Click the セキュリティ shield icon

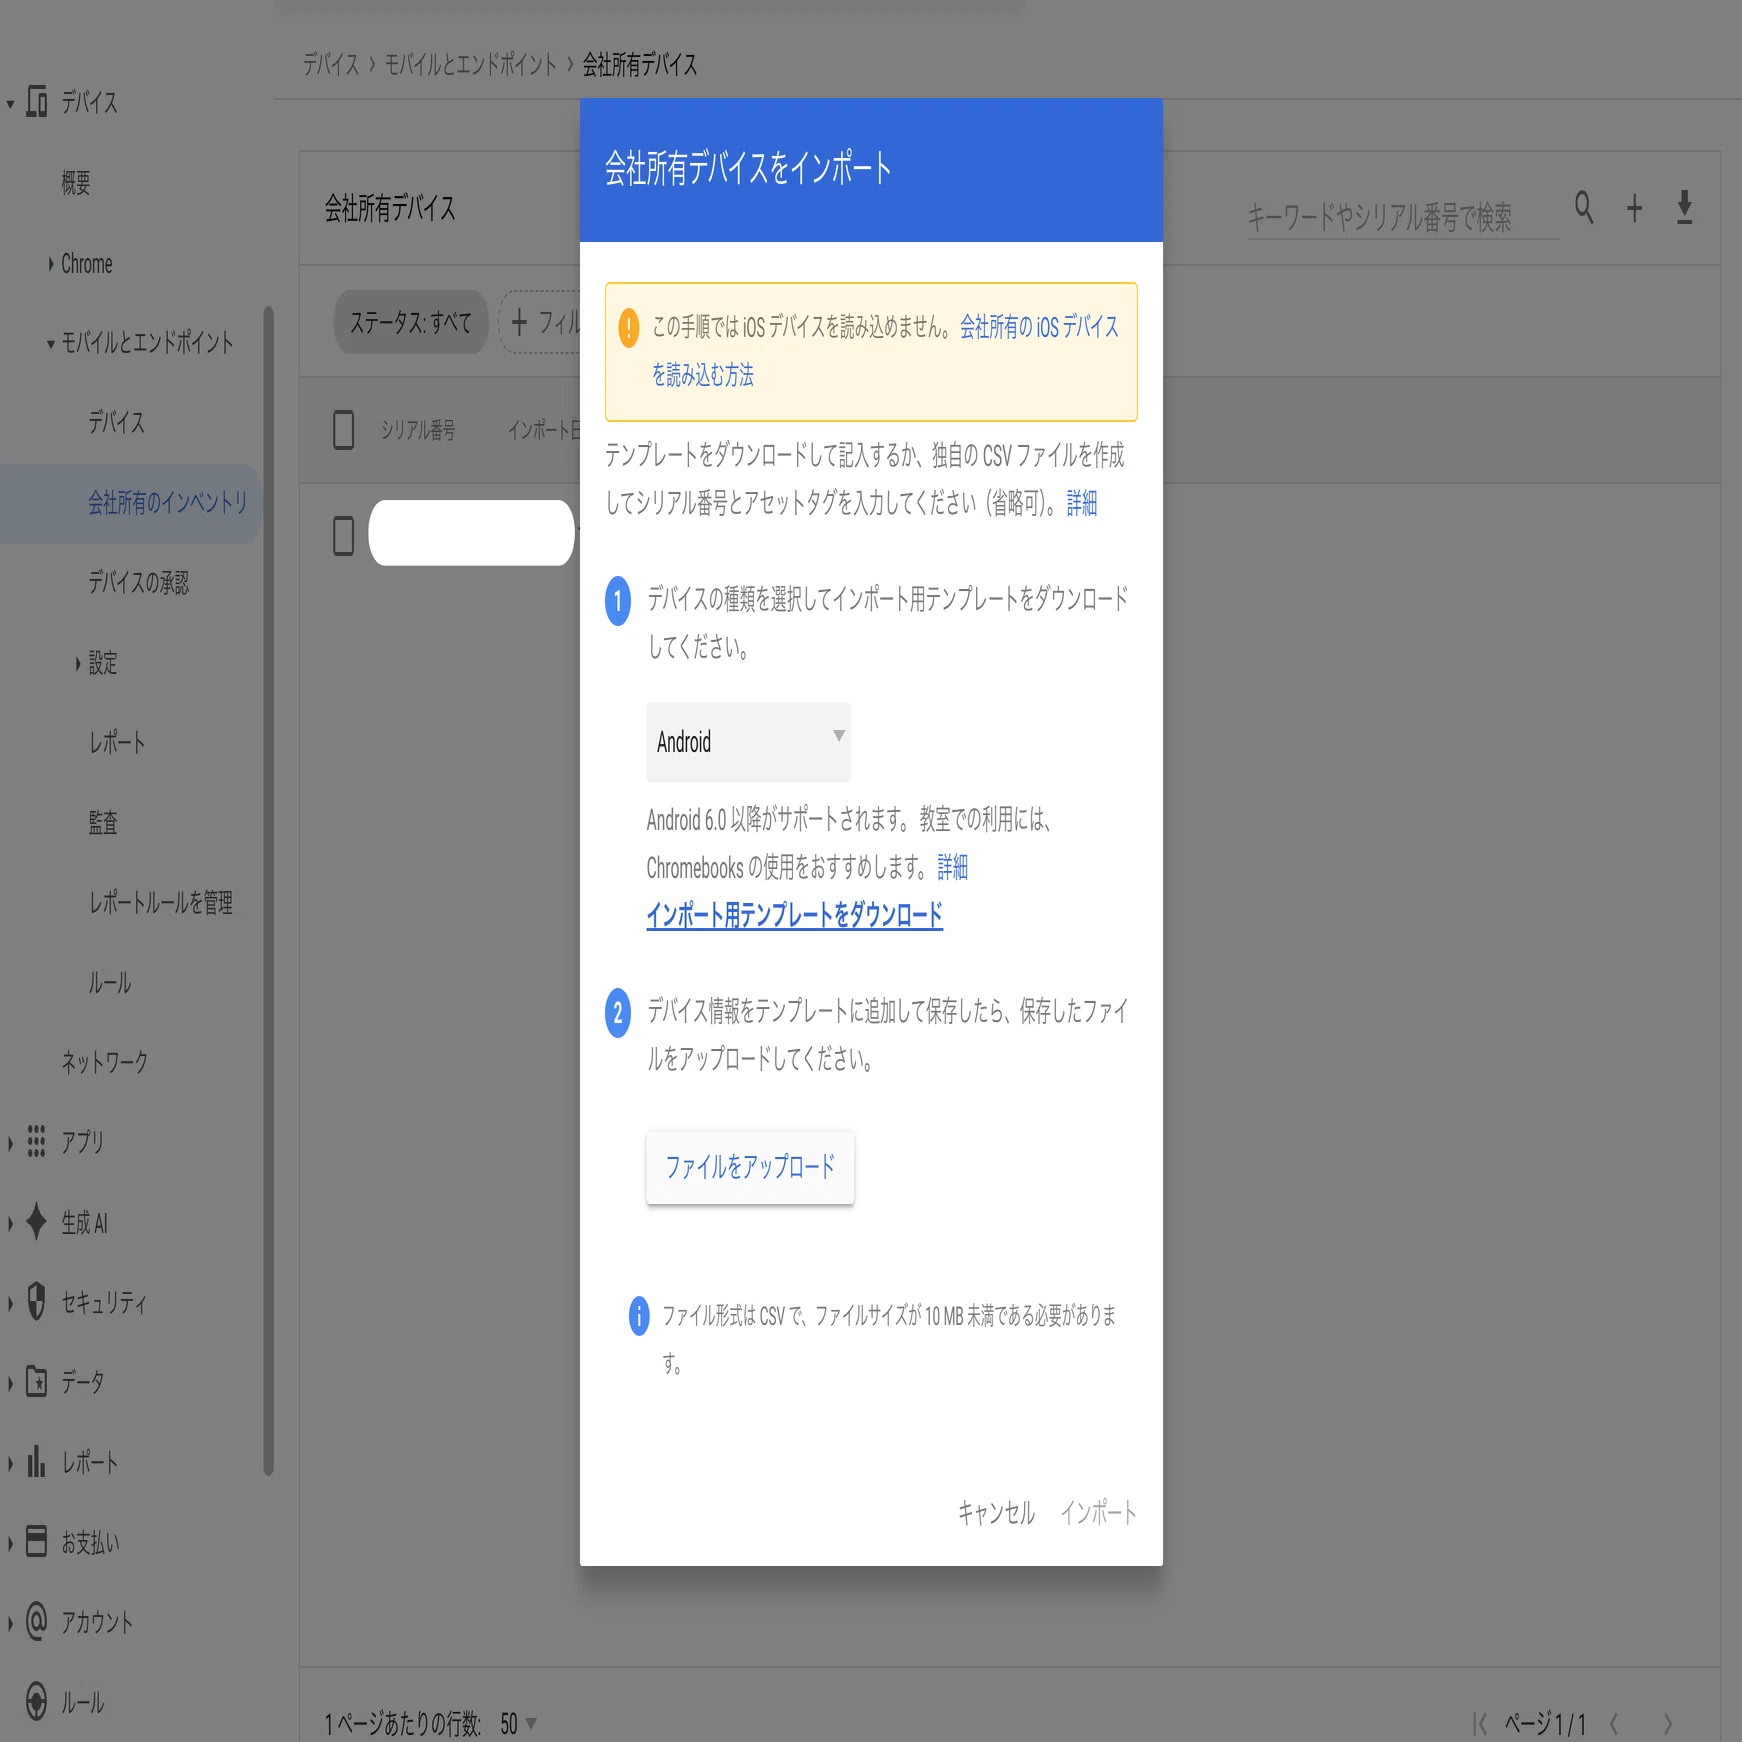37,1301
